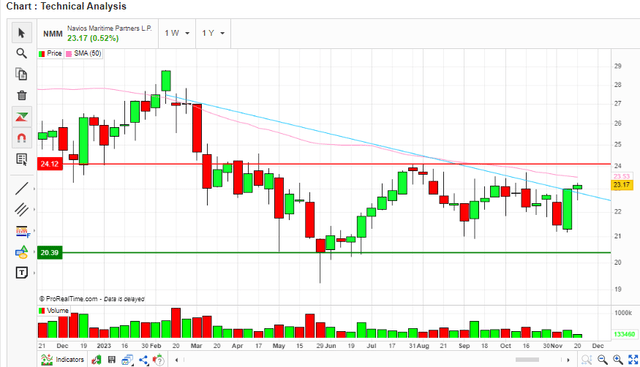Open the help question mark icon

coord(159,360)
